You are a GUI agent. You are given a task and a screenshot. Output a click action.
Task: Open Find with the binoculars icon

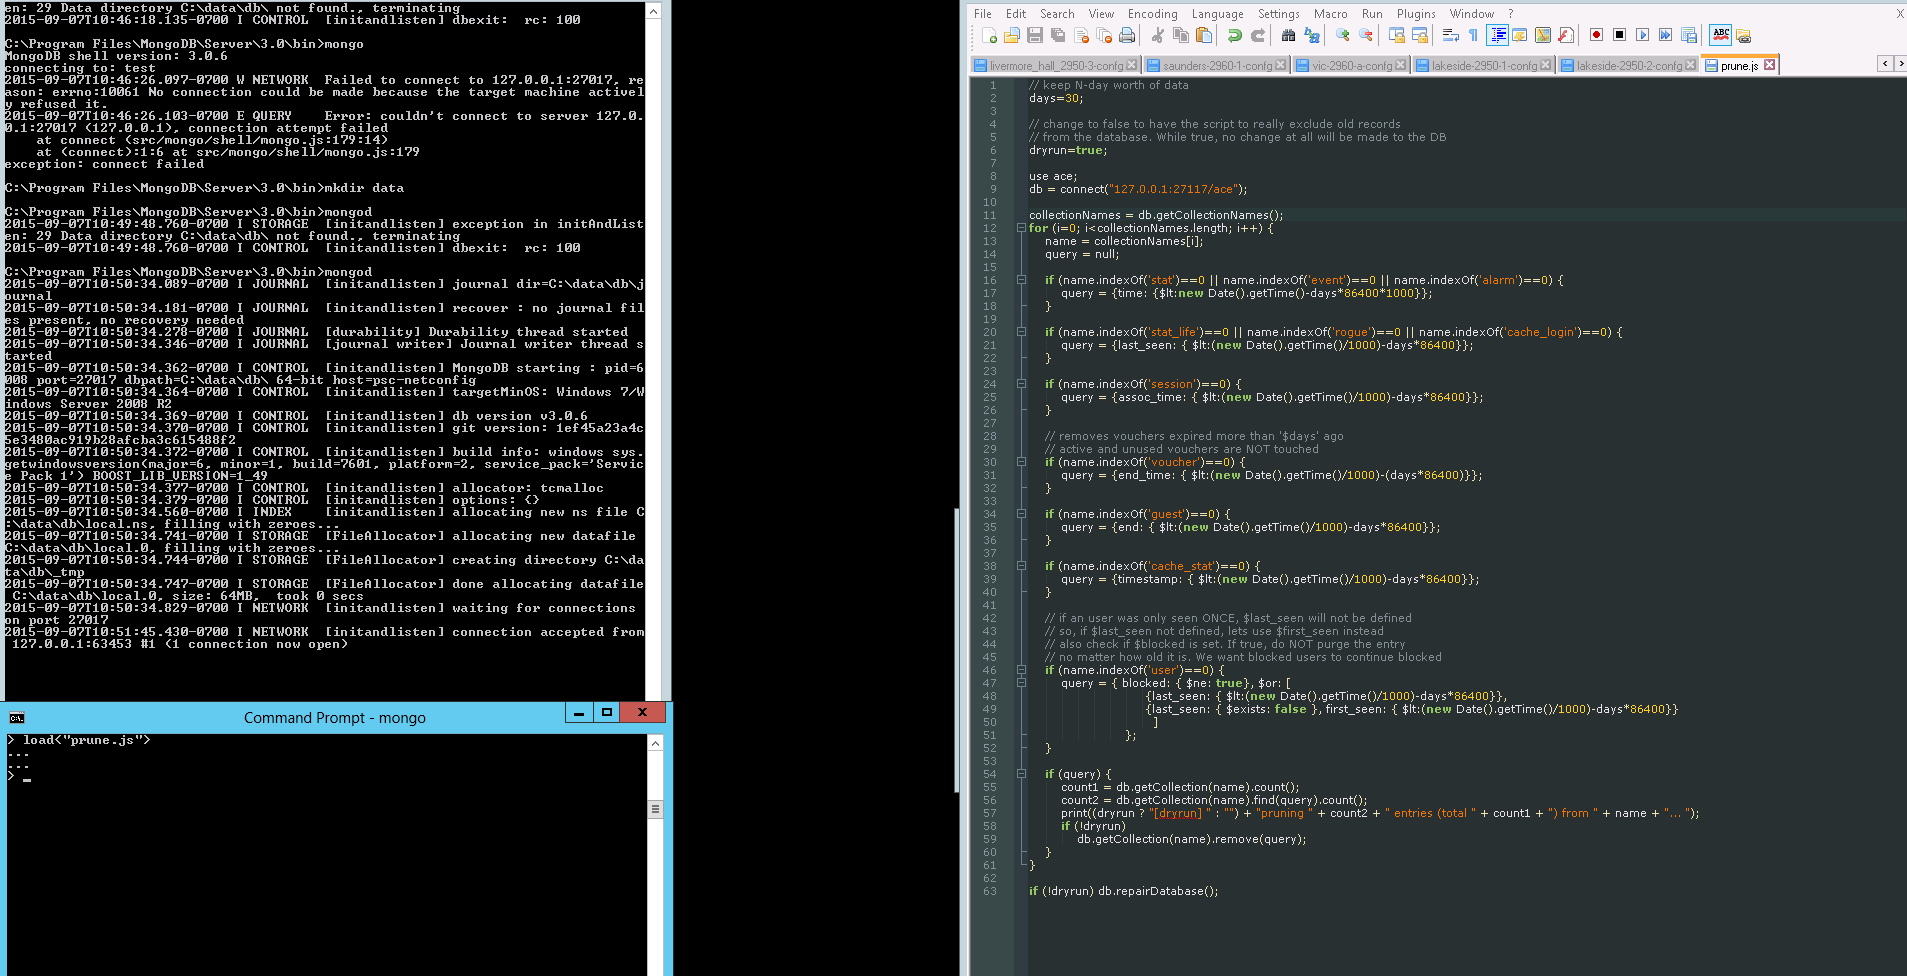point(1288,36)
